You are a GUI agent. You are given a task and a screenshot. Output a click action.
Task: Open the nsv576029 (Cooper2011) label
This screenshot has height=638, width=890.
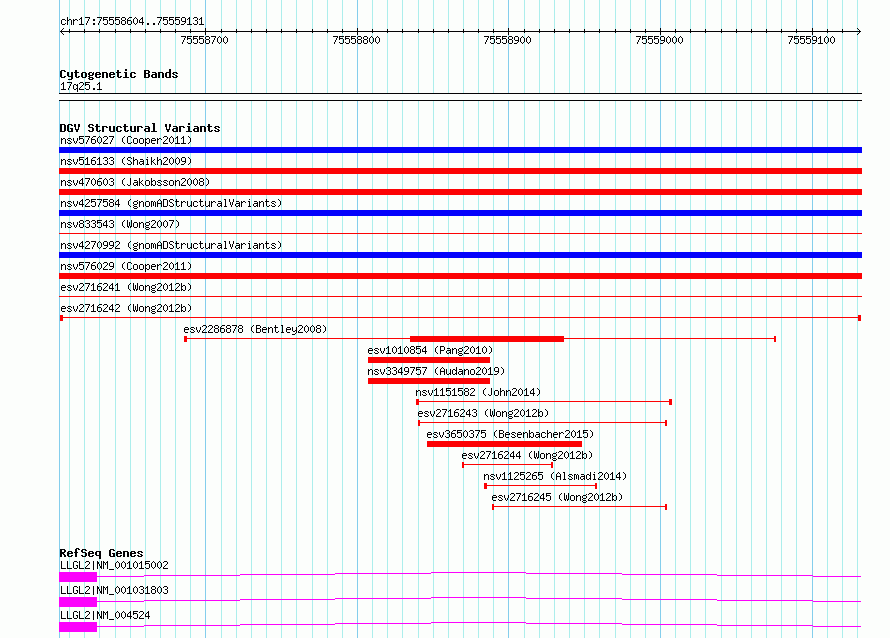coord(126,266)
